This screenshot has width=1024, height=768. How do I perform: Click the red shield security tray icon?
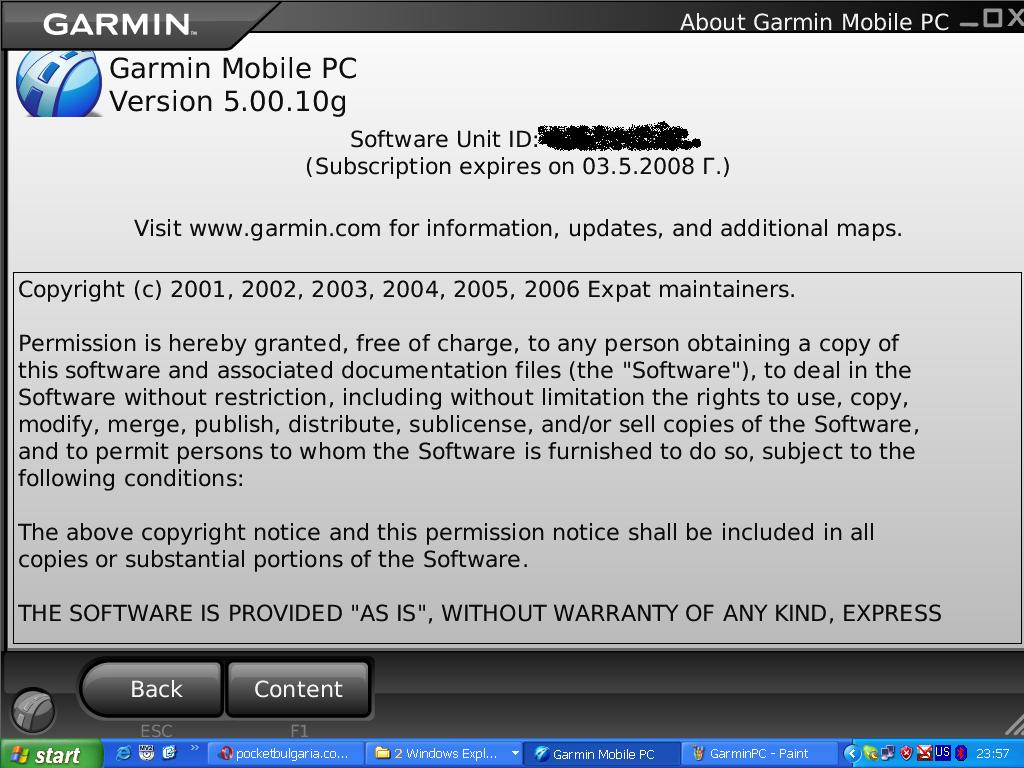point(906,754)
